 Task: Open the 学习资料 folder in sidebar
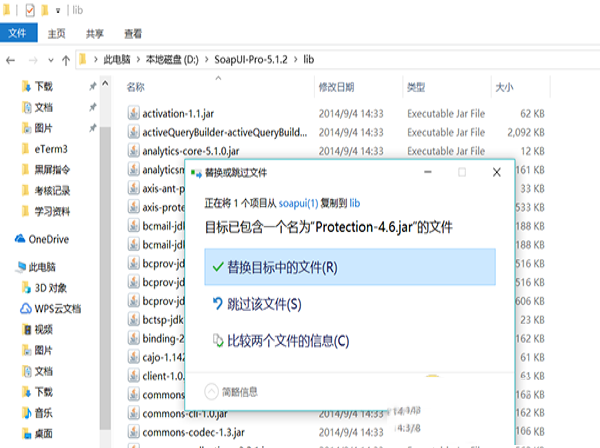(x=46, y=211)
